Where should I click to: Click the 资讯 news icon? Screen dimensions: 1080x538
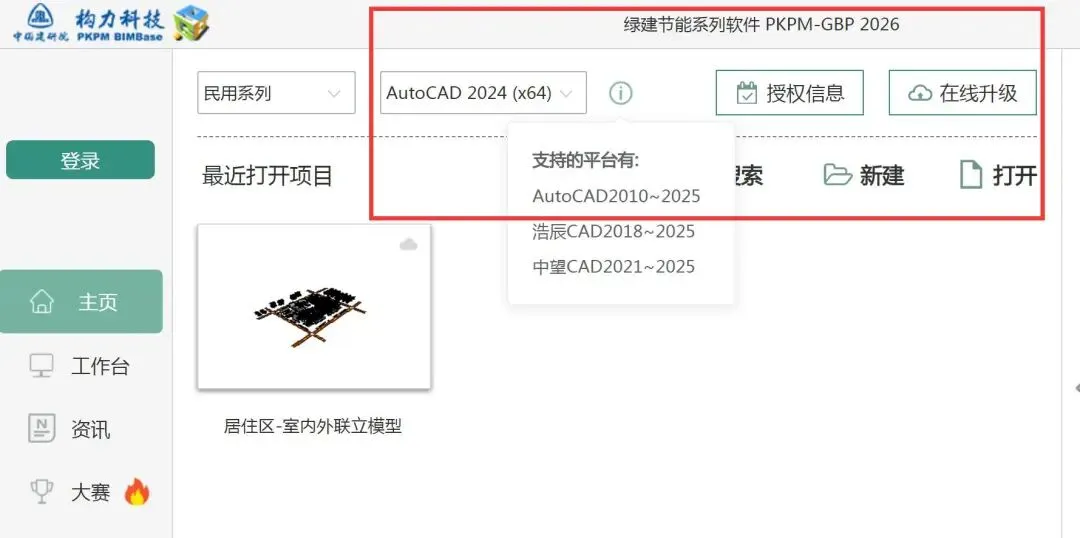pos(41,430)
